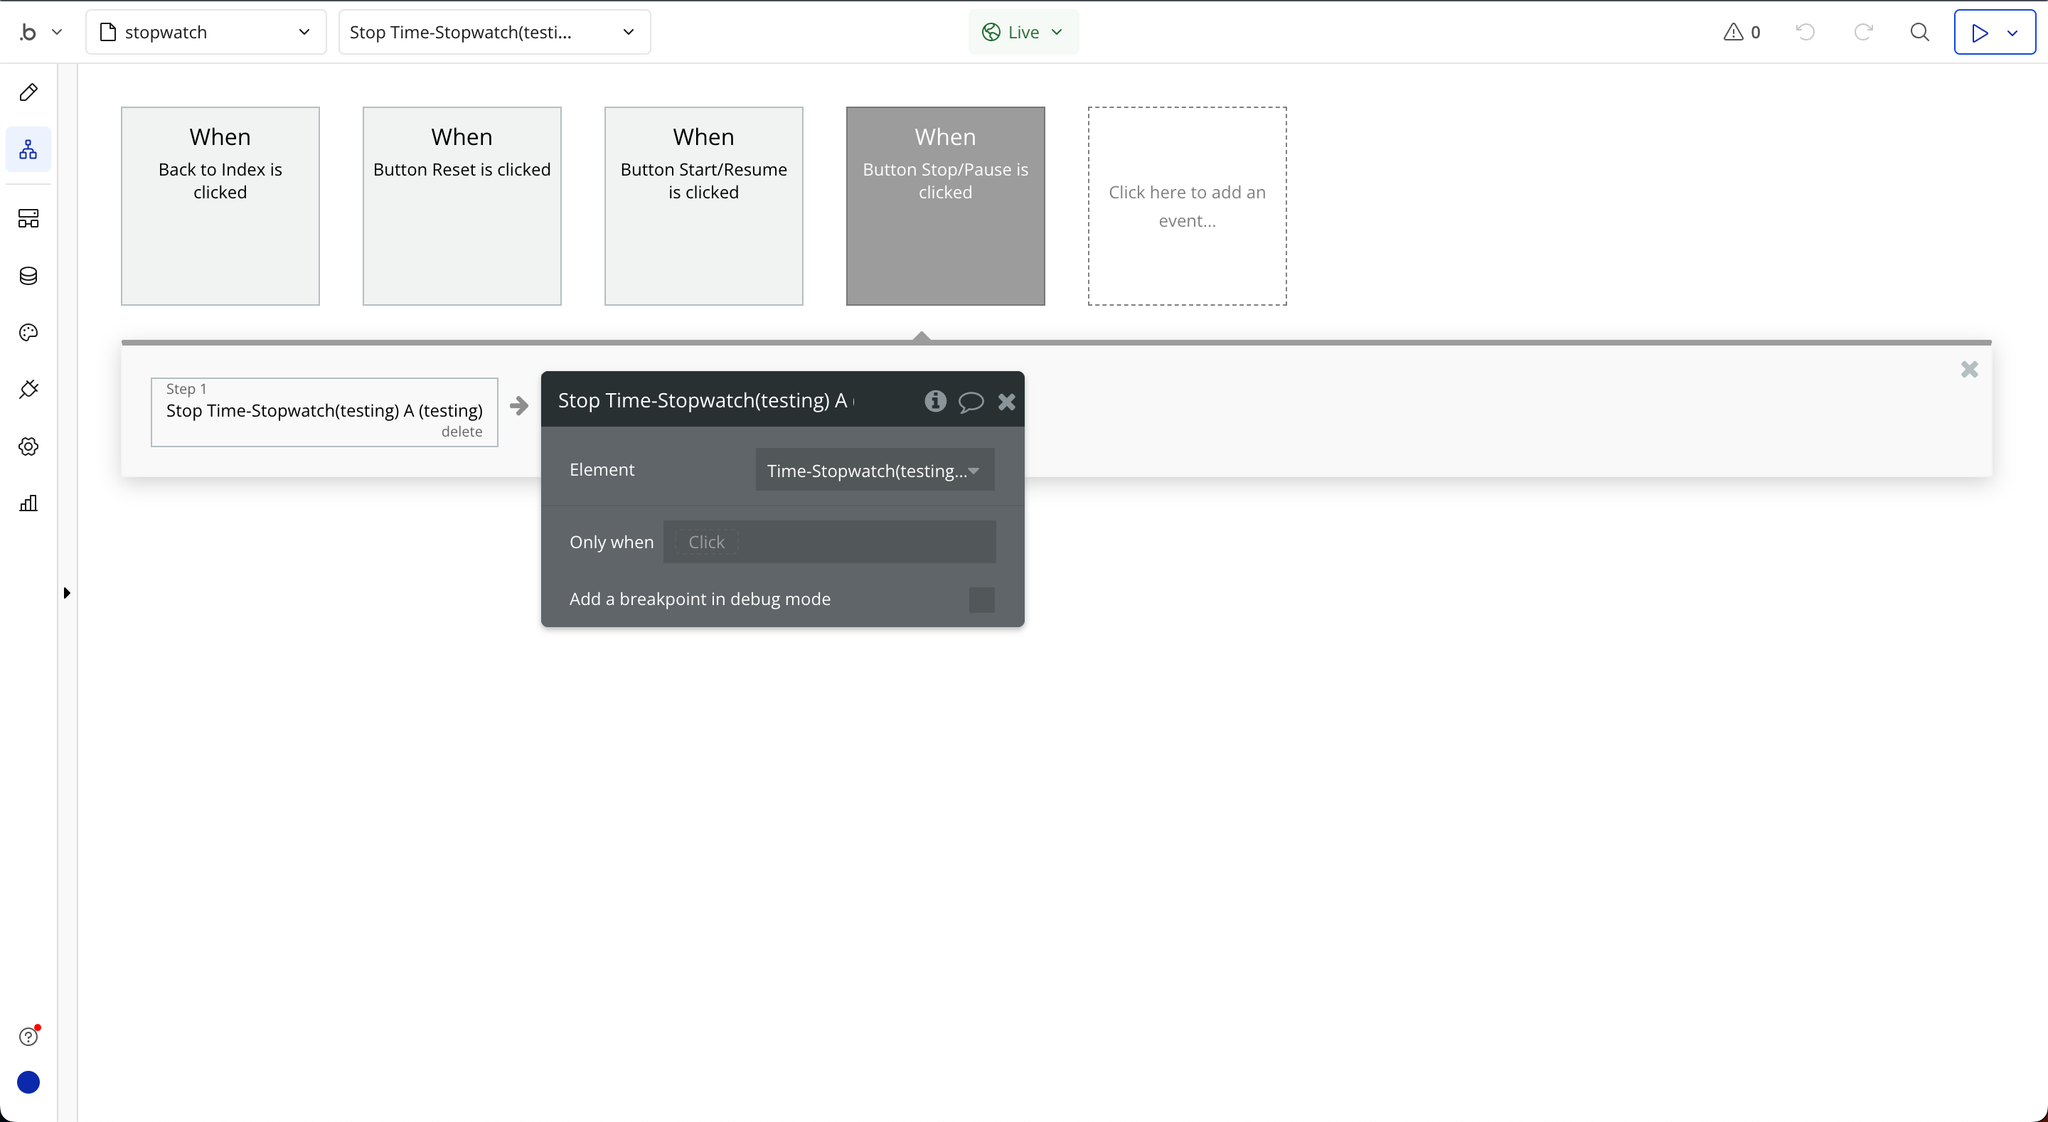Expand the left sidebar arrow
Image resolution: width=2048 pixels, height=1122 pixels.
67,593
